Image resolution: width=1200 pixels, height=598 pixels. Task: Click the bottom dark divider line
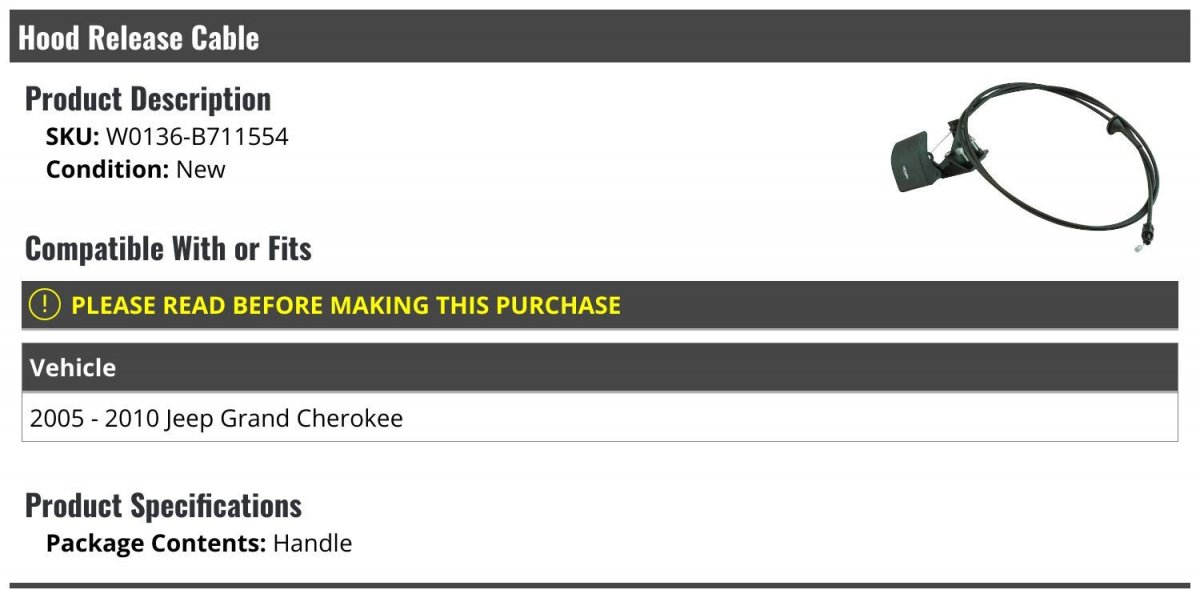coord(600,585)
